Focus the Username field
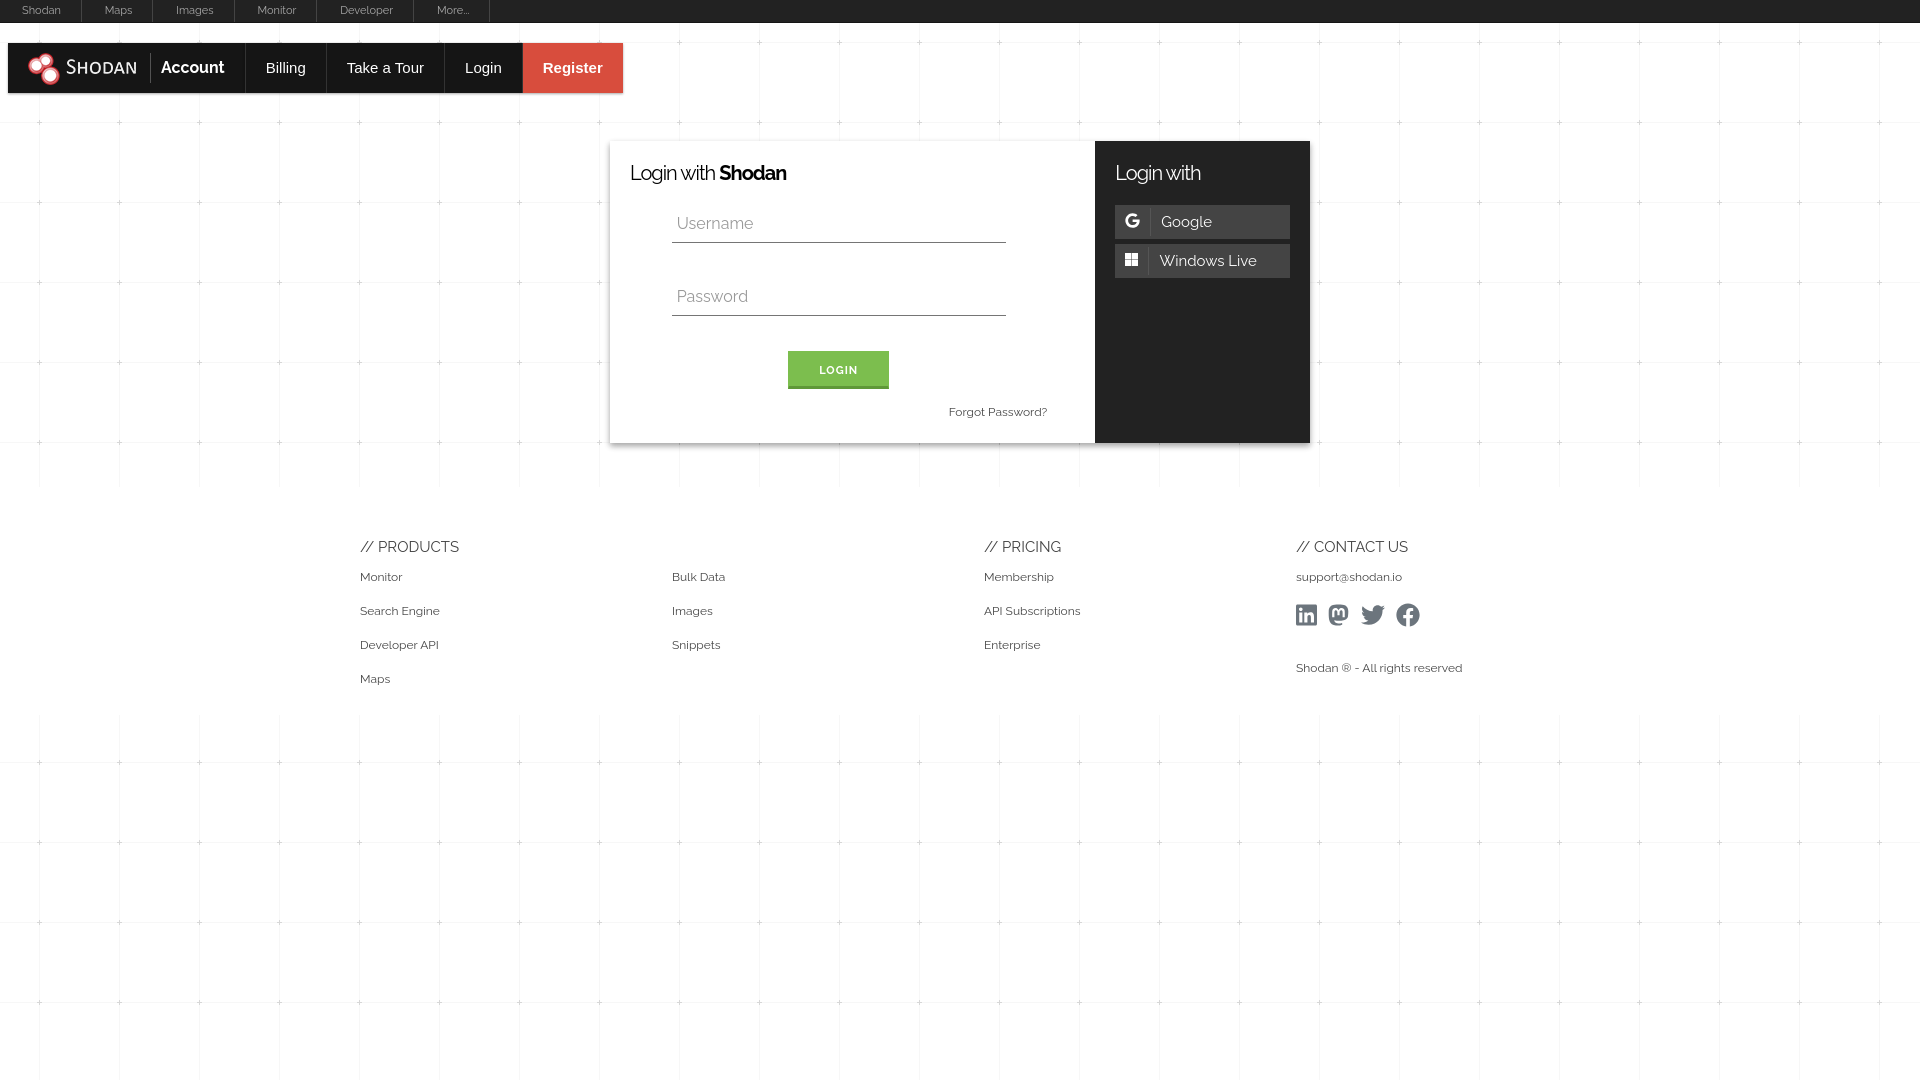 pyautogui.click(x=839, y=224)
